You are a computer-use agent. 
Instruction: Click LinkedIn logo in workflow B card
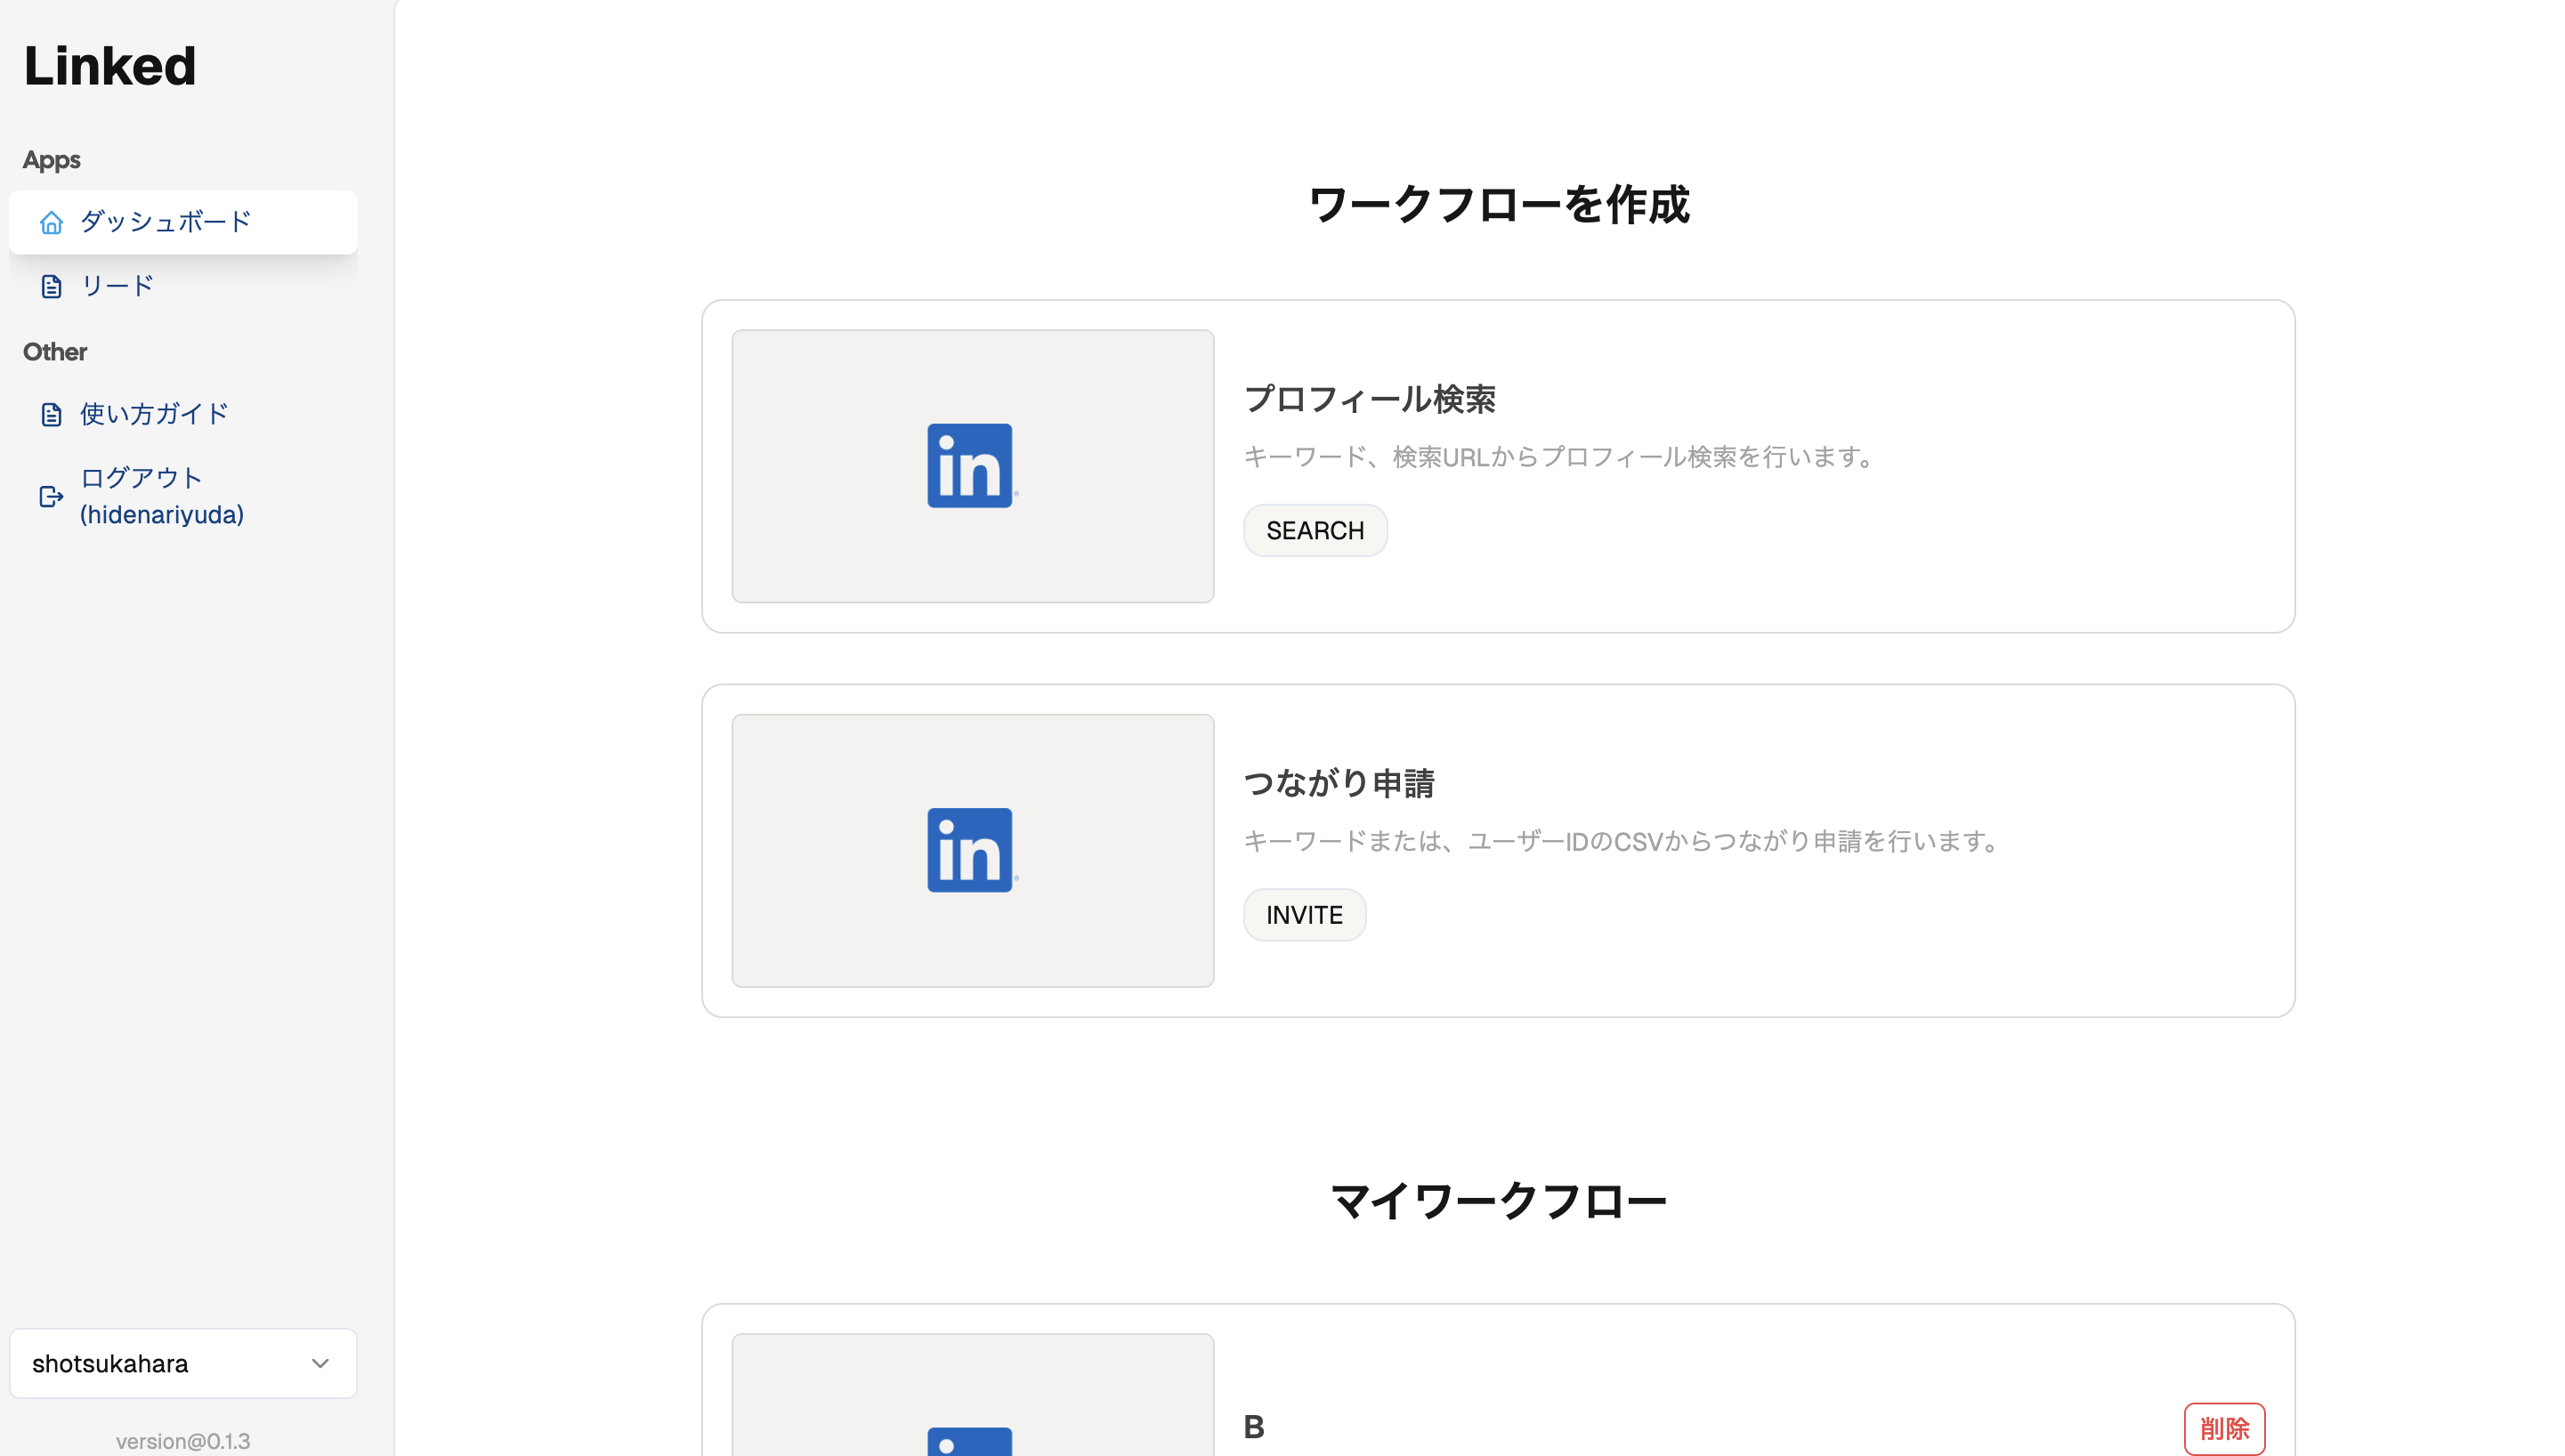(969, 1440)
